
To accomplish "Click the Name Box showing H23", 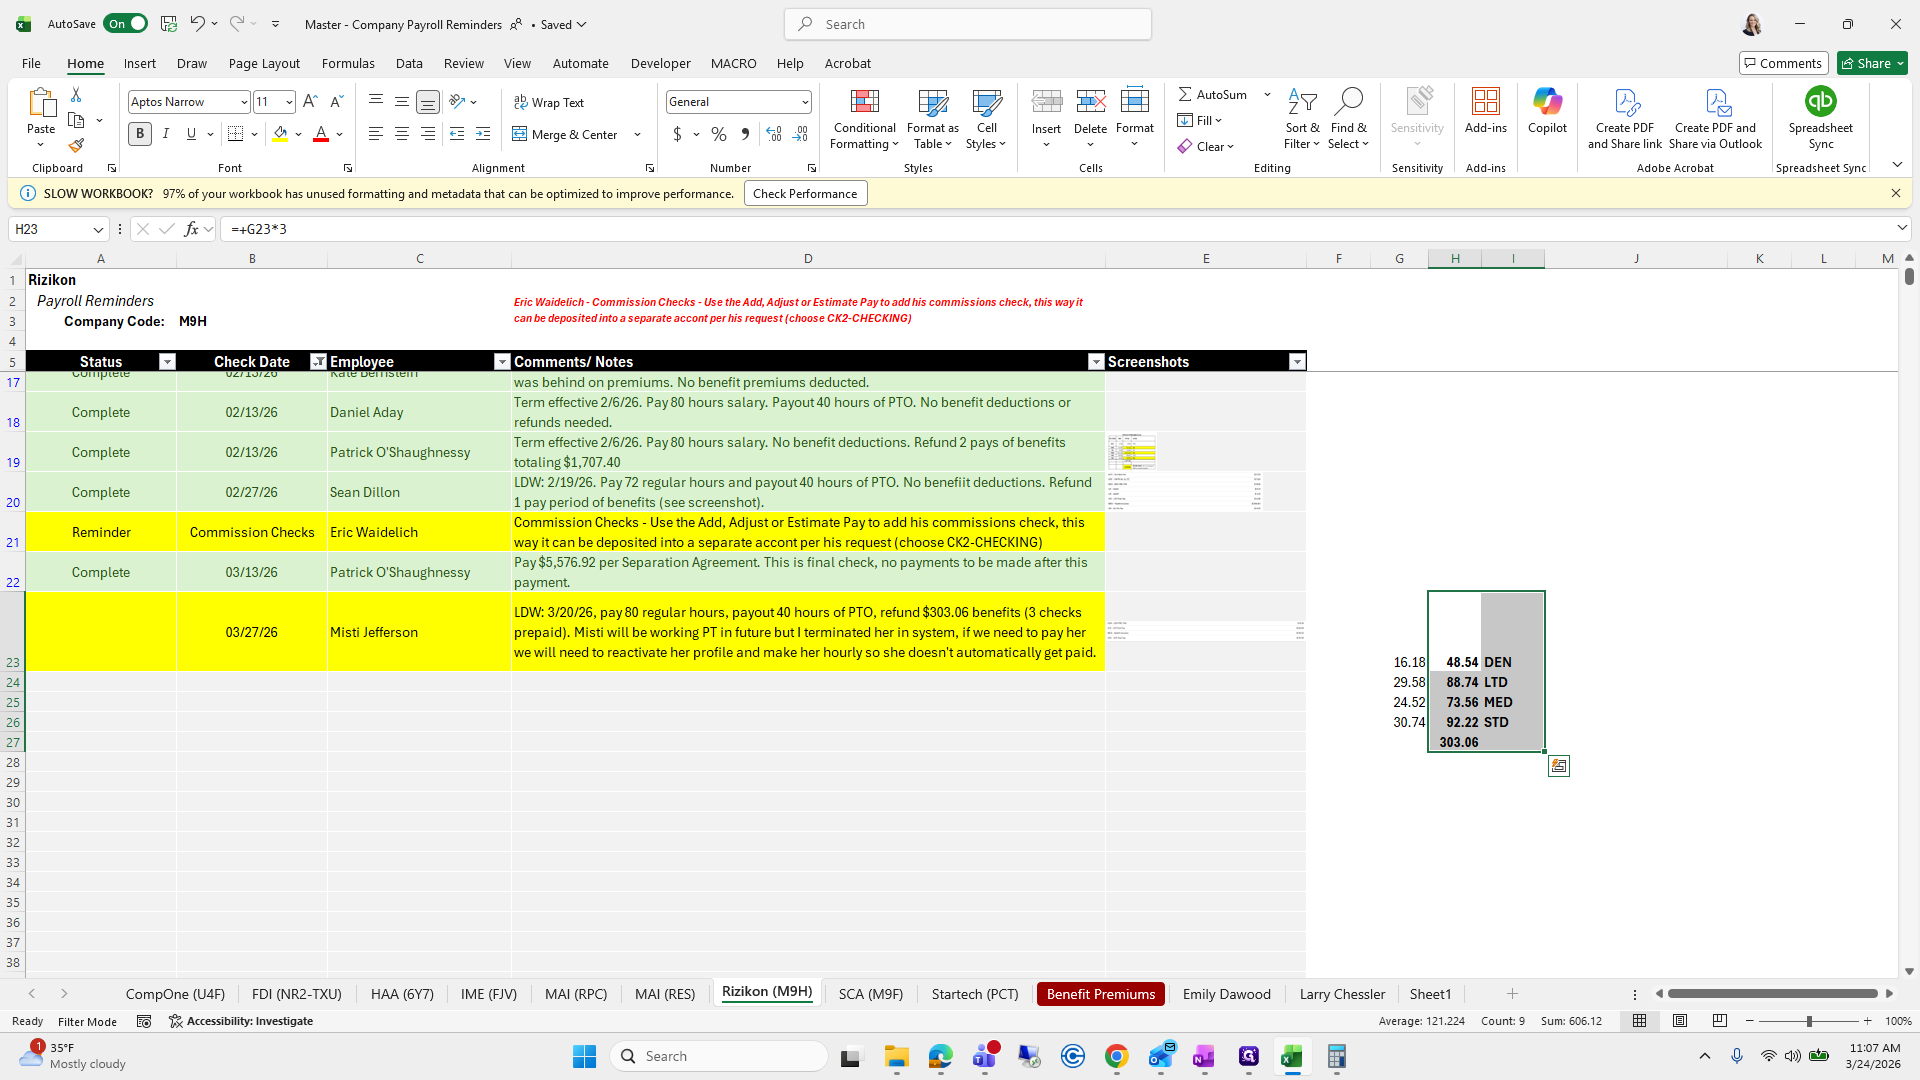I will (50, 229).
